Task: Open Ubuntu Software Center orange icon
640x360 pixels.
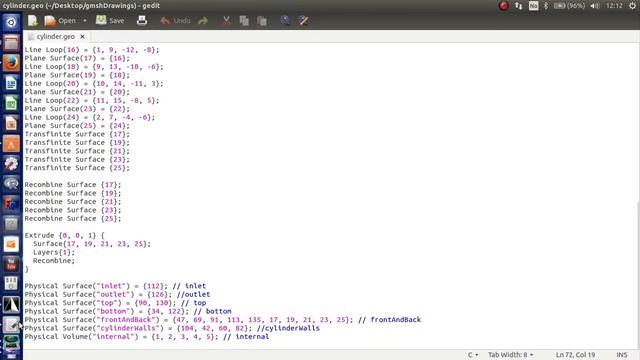Action: tap(11, 144)
